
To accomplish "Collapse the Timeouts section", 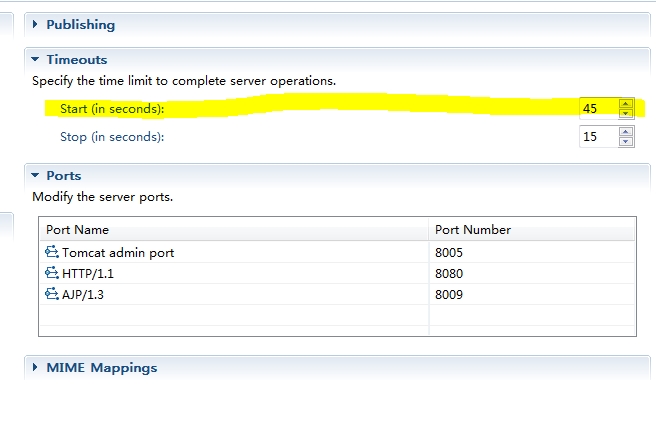I will (x=35, y=59).
